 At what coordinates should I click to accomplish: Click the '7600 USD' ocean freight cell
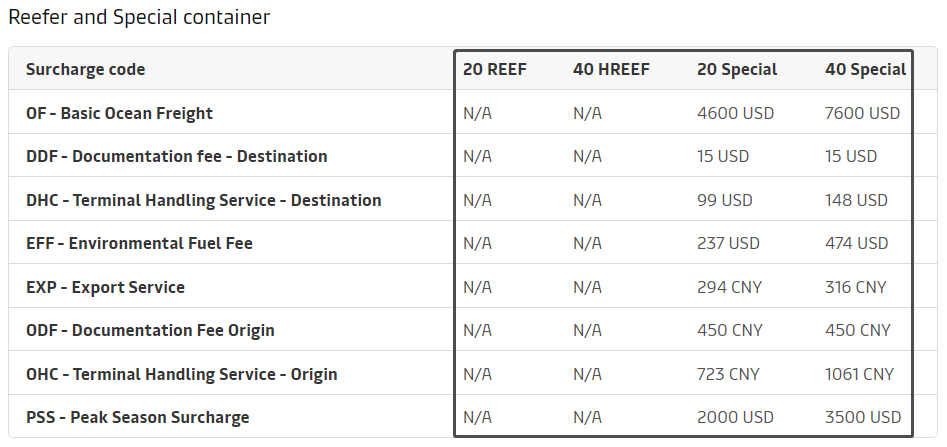click(x=862, y=114)
